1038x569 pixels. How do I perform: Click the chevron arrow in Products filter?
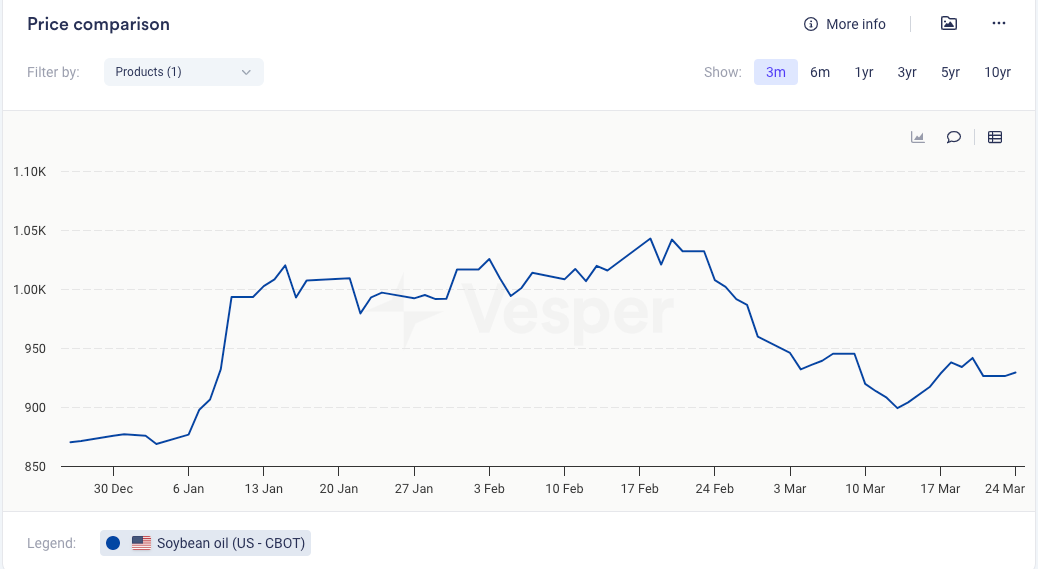[246, 72]
